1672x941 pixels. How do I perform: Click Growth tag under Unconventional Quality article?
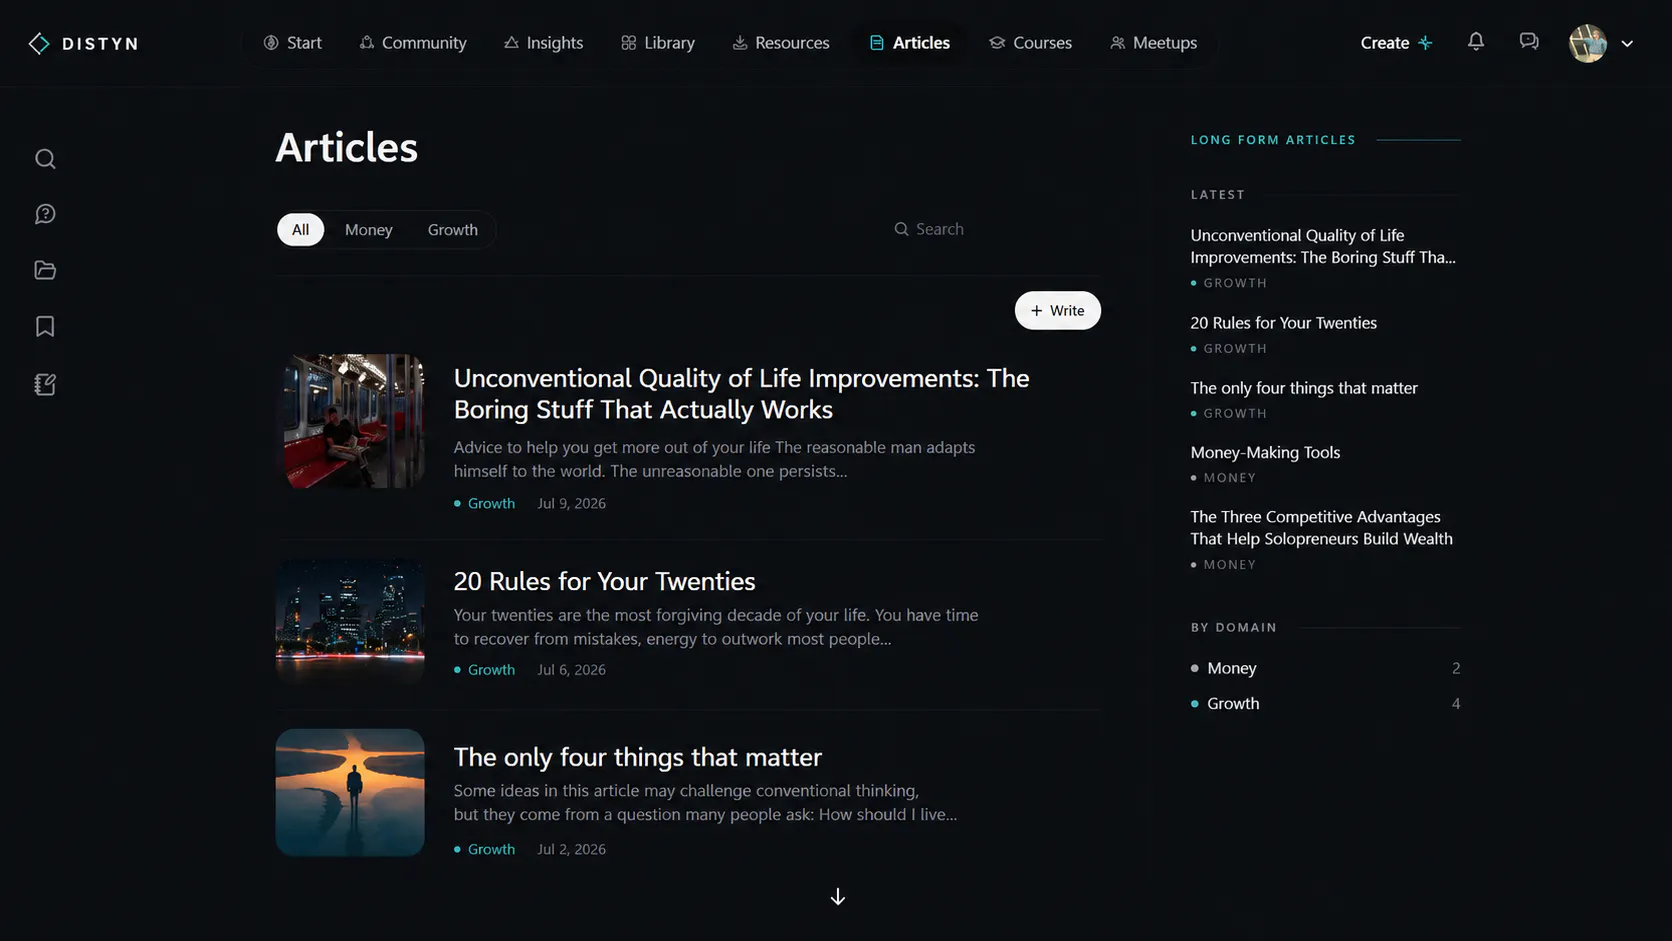[485, 503]
